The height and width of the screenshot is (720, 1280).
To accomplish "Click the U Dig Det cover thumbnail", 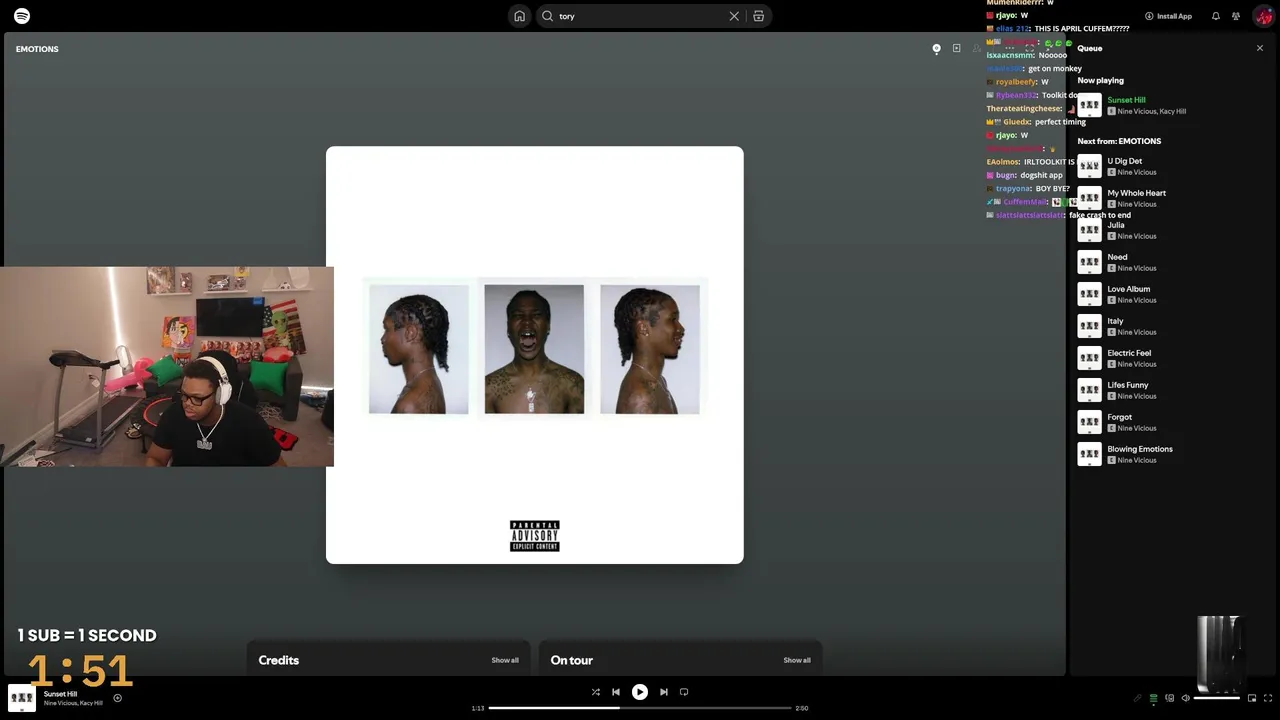I will click(1089, 166).
